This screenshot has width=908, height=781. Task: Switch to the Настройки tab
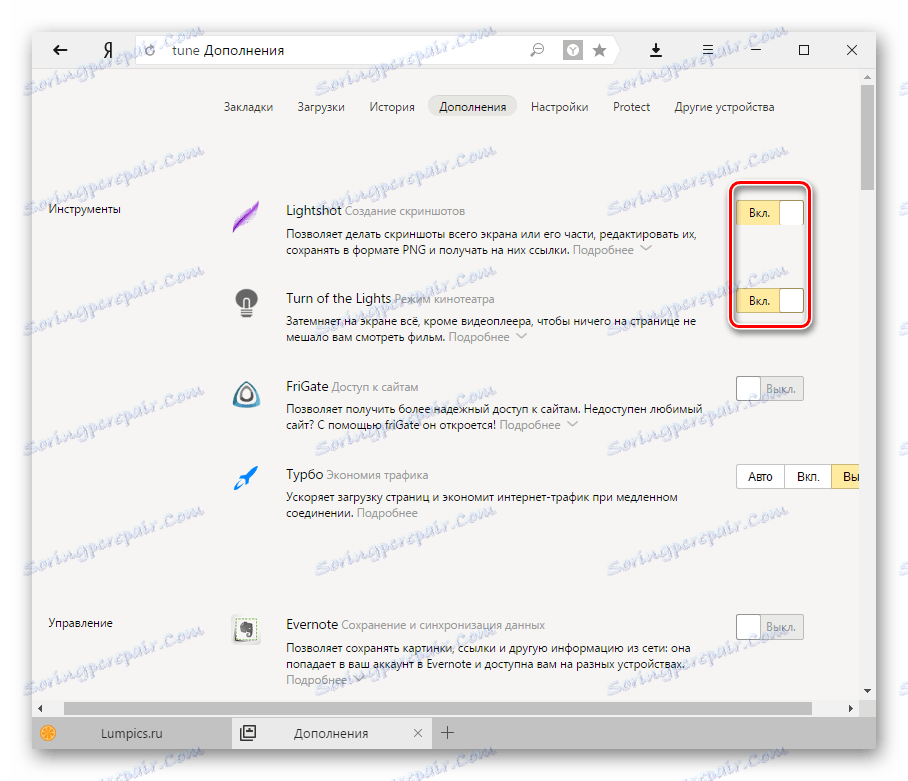tap(559, 106)
